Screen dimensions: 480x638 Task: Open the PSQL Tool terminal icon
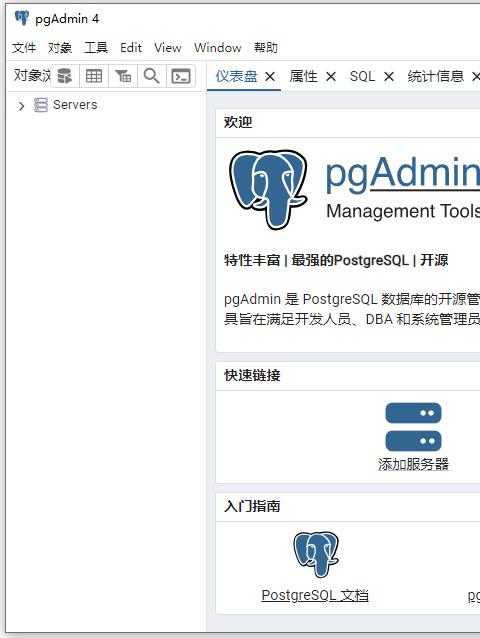[181, 76]
